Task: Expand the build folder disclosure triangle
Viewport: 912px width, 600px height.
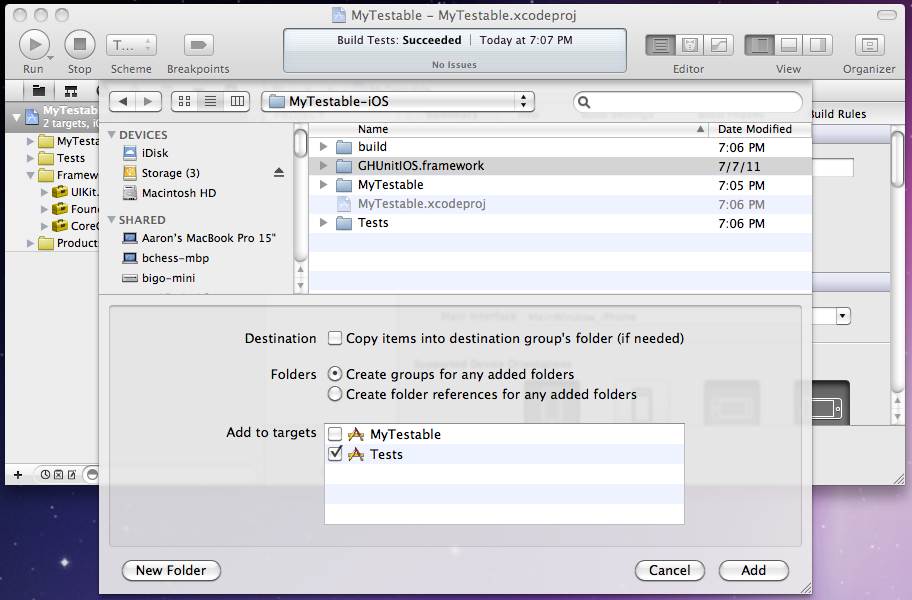Action: point(324,147)
